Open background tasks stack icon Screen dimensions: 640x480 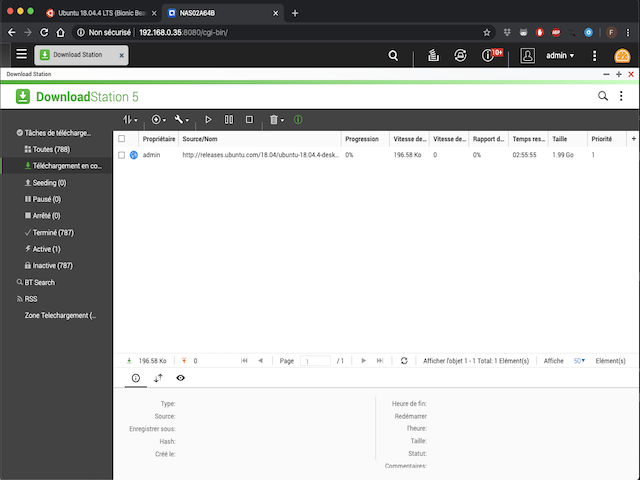pos(433,55)
